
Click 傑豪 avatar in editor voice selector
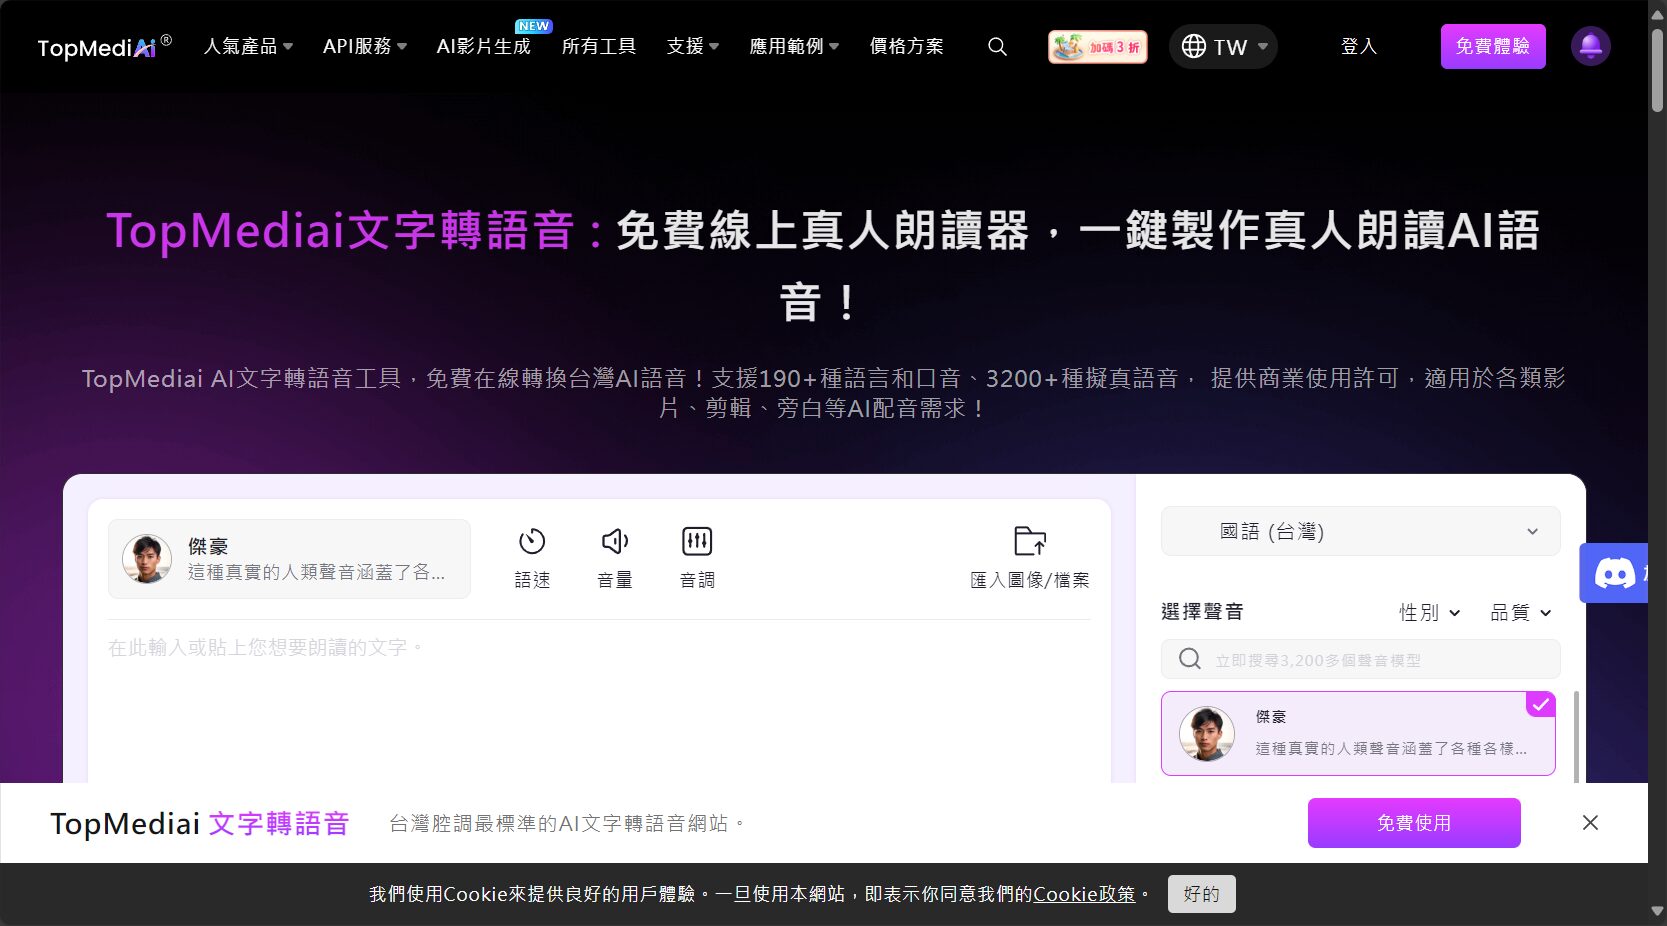[147, 558]
